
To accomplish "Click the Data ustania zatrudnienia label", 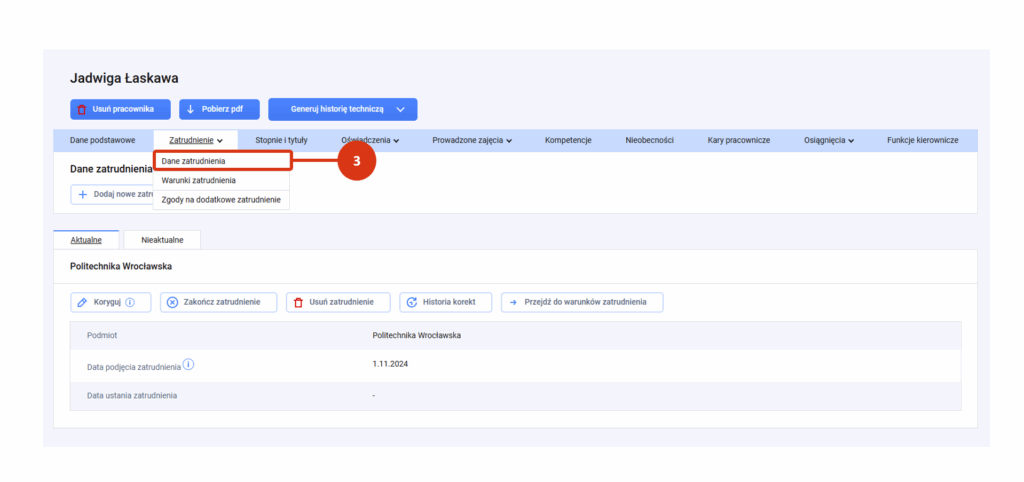I will (x=132, y=395).
